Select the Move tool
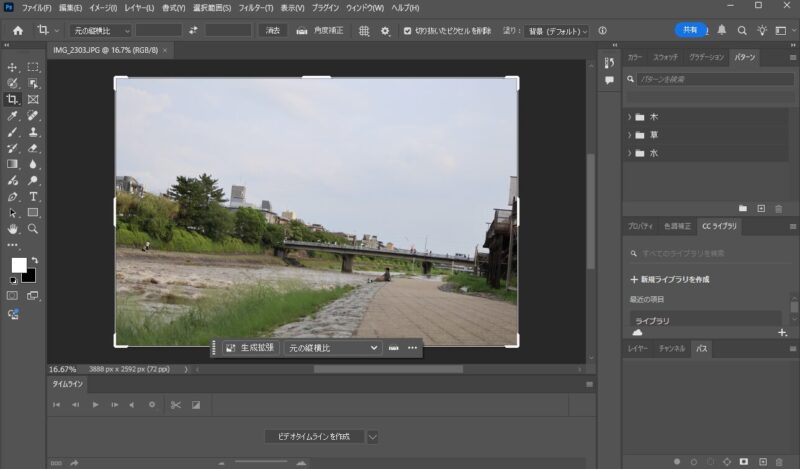Viewport: 800px width, 469px height. 12,67
